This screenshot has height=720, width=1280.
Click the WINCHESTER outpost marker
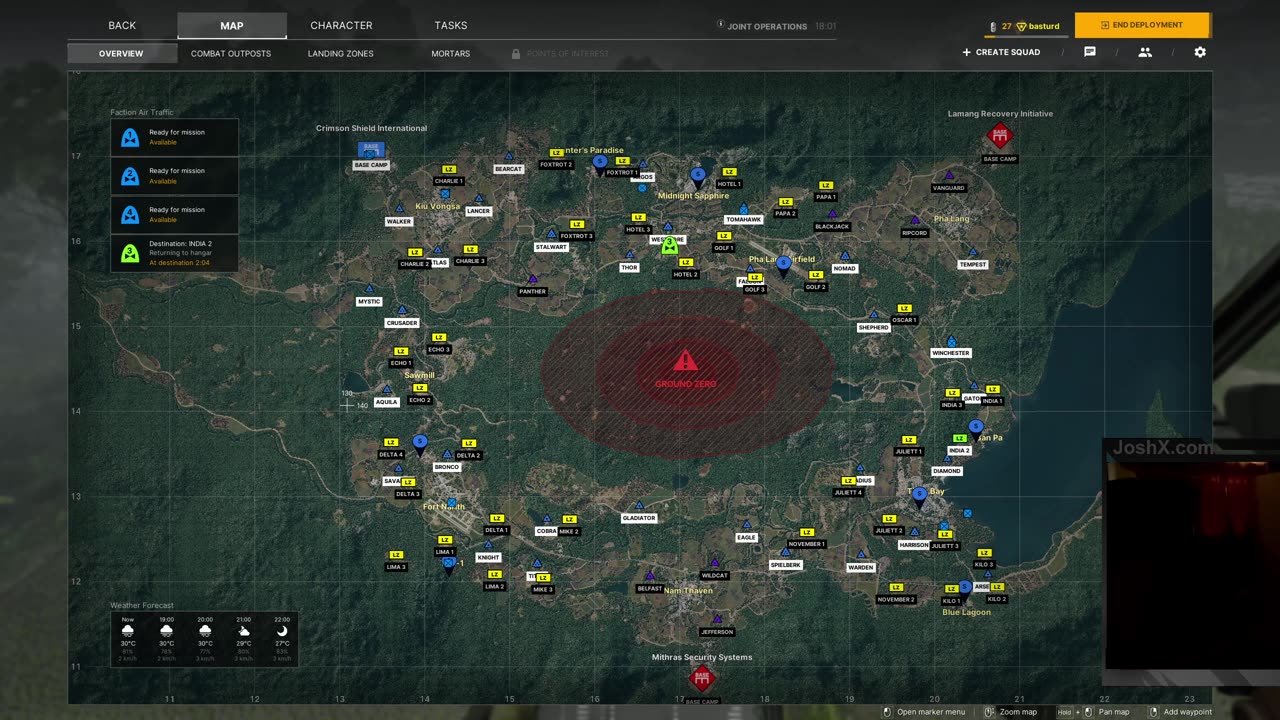click(951, 341)
